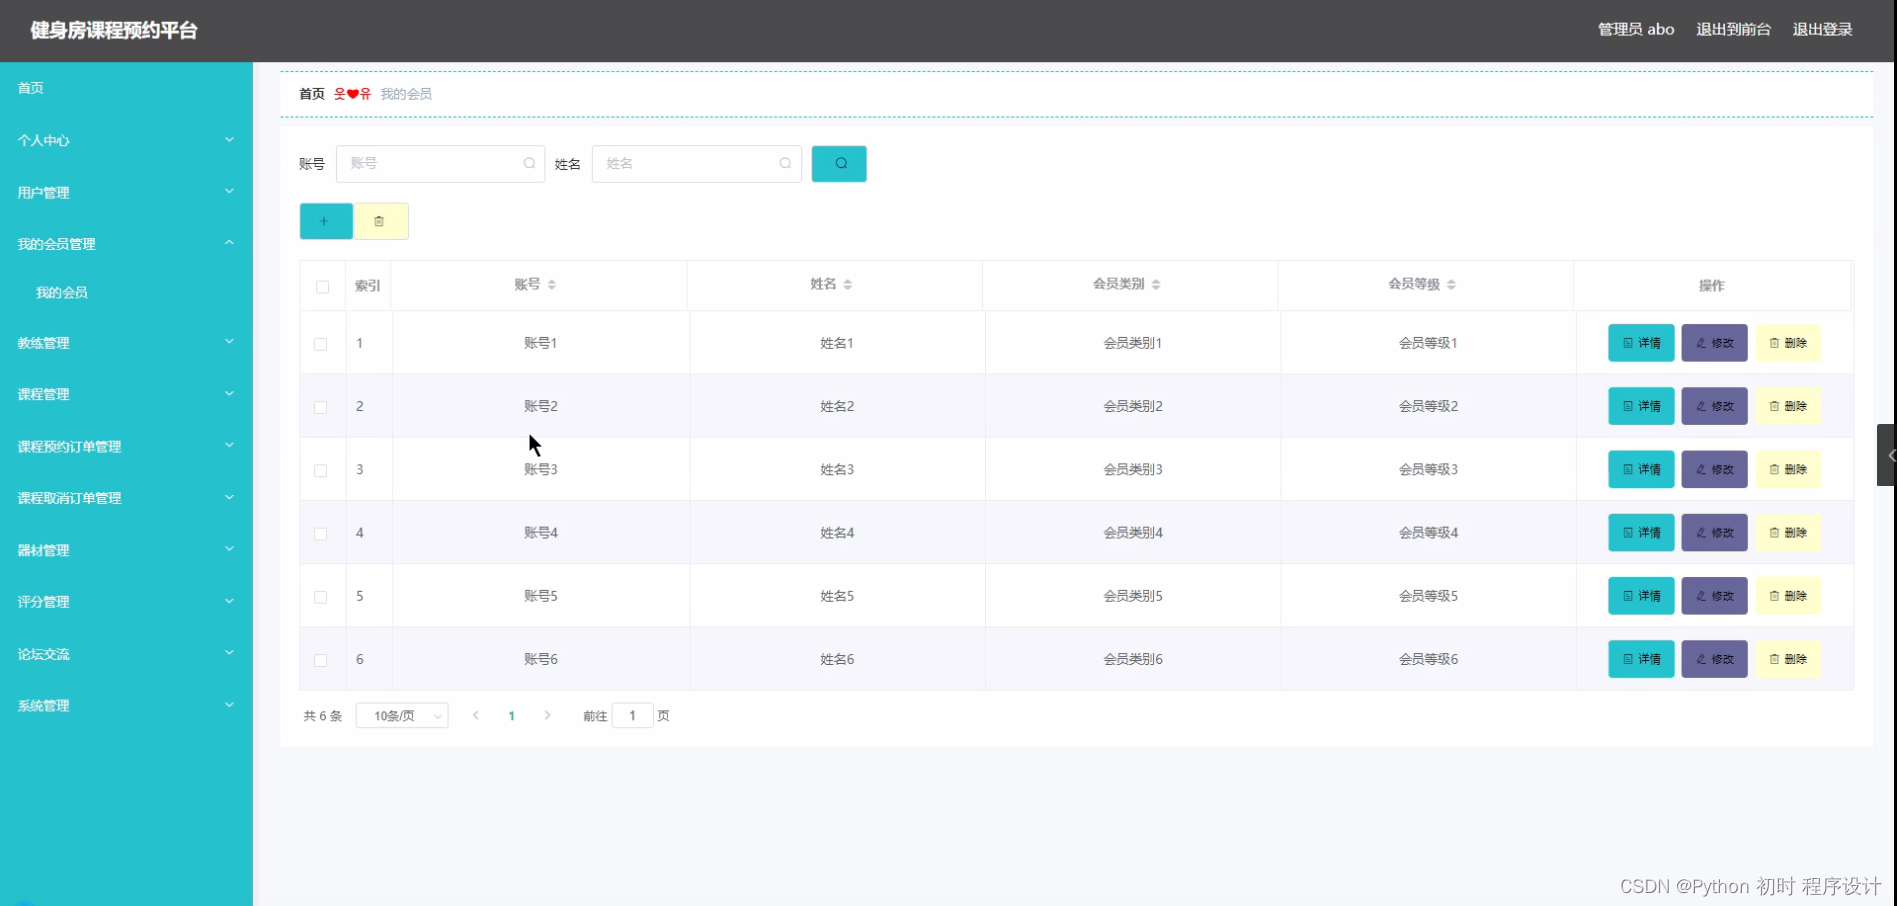
Task: Click the page number input field
Action: tap(632, 715)
